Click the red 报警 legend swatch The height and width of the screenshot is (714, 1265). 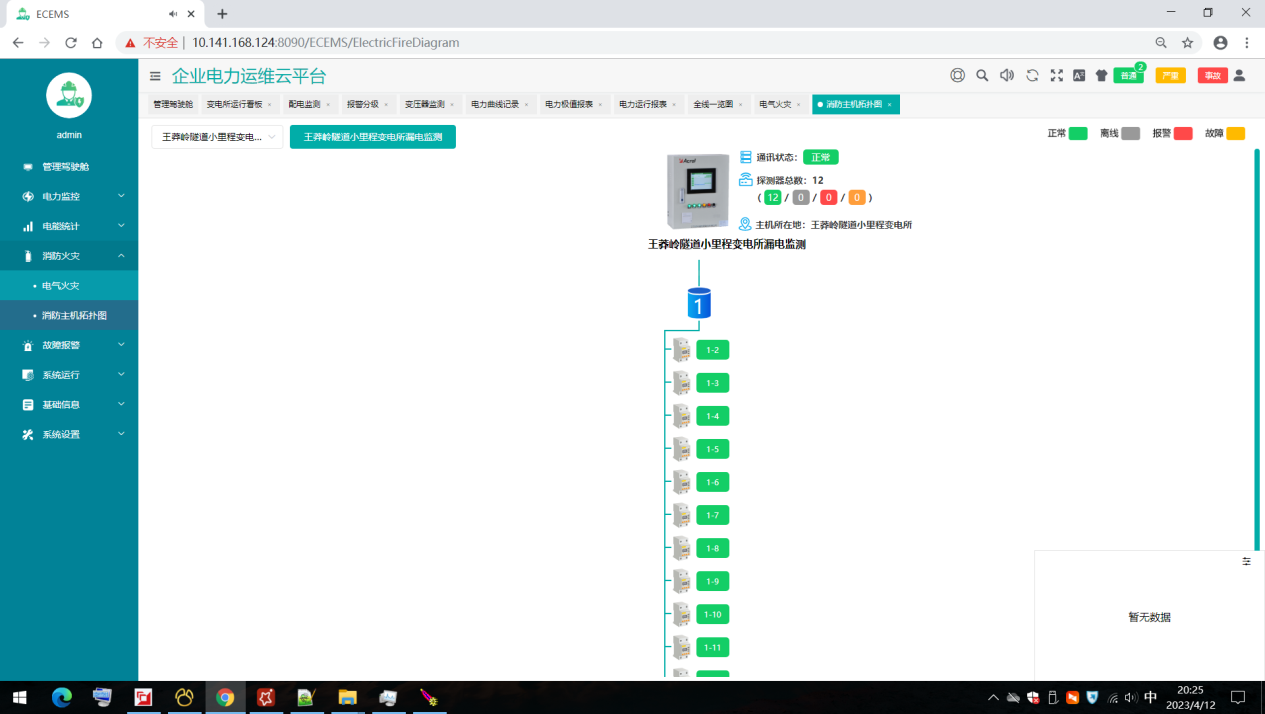tap(1183, 133)
